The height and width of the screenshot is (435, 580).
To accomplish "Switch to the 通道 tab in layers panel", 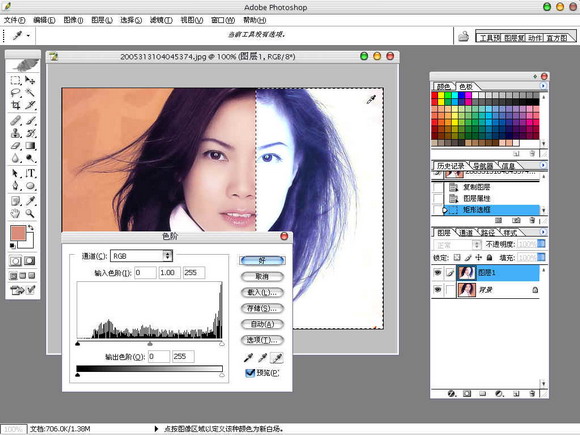I will click(x=465, y=233).
